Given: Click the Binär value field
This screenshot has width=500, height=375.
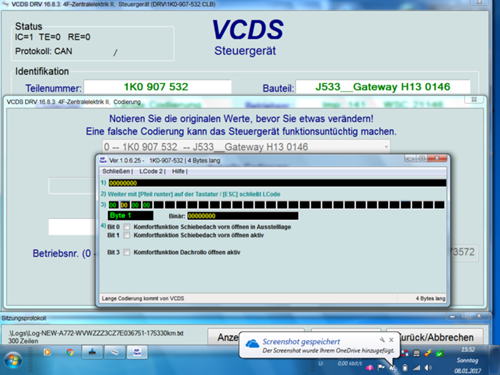Looking at the screenshot, I should 243,216.
